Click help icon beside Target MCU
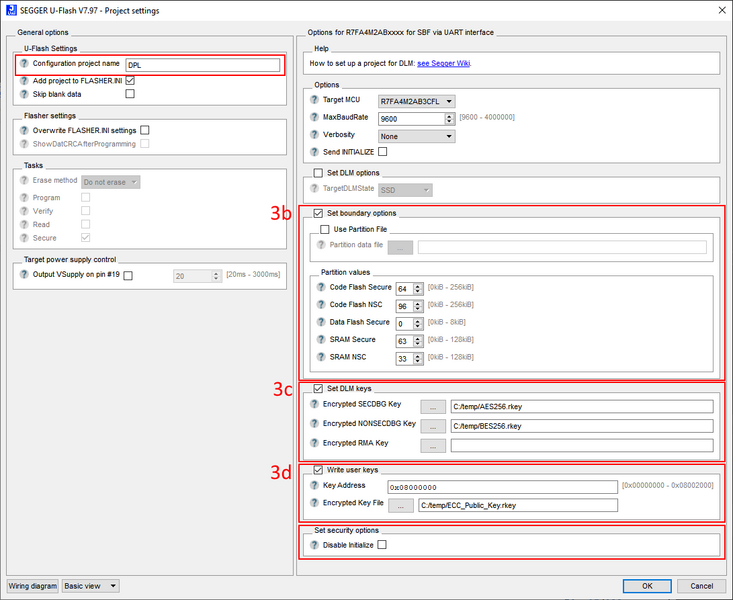733x600 pixels. 315,100
